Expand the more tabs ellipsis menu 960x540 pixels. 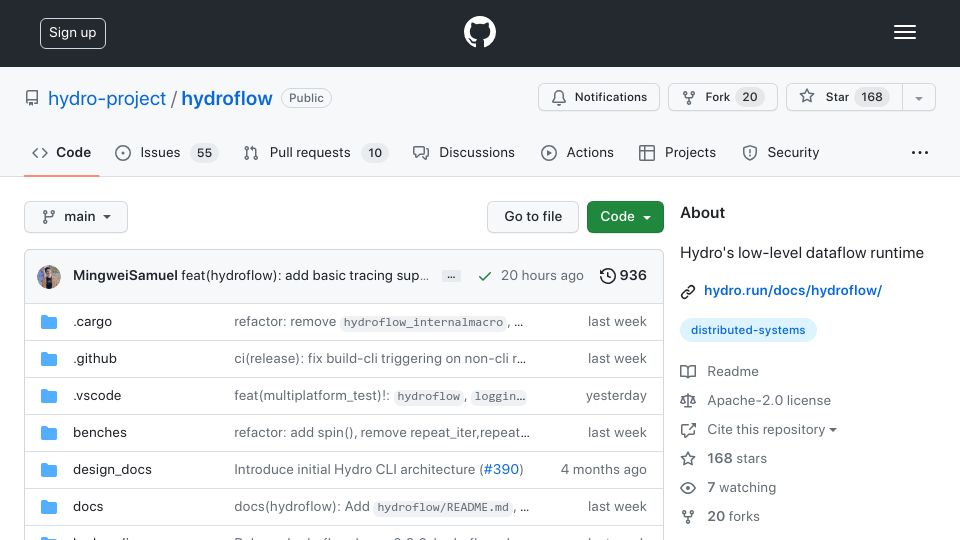click(920, 152)
